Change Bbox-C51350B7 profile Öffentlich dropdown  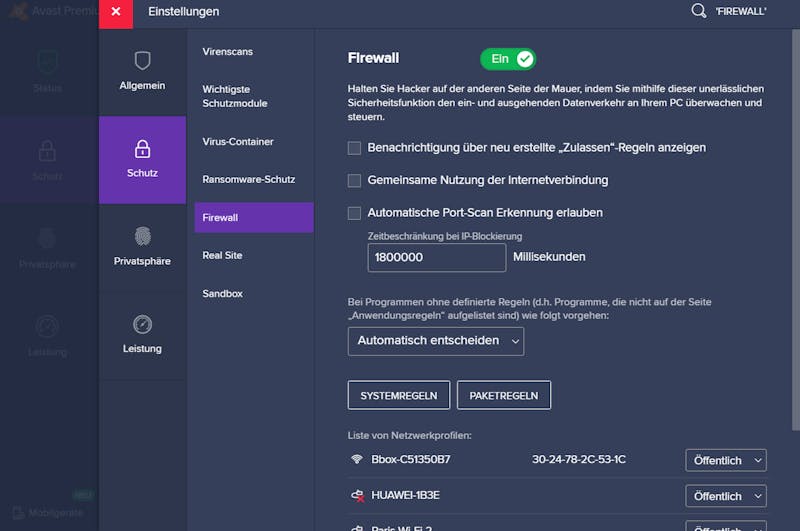tap(726, 460)
